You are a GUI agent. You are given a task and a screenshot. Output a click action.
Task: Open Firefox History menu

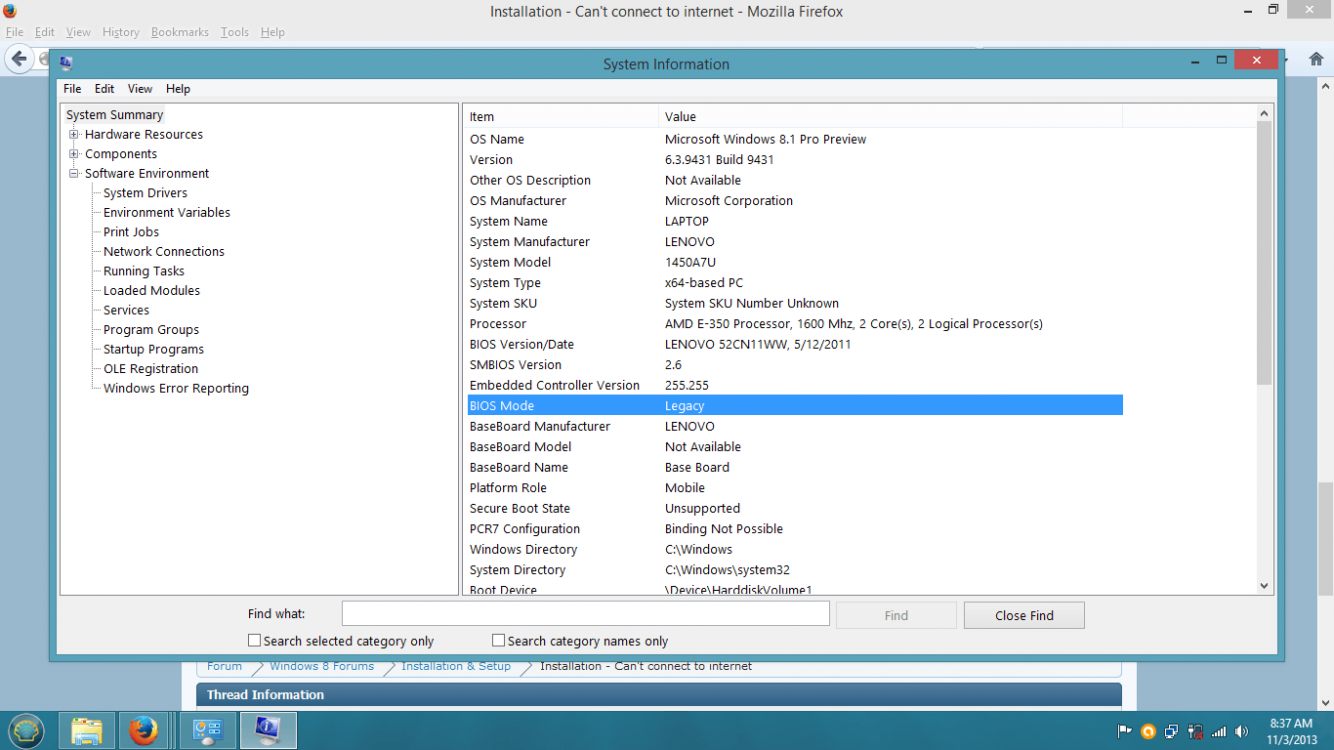tap(121, 32)
